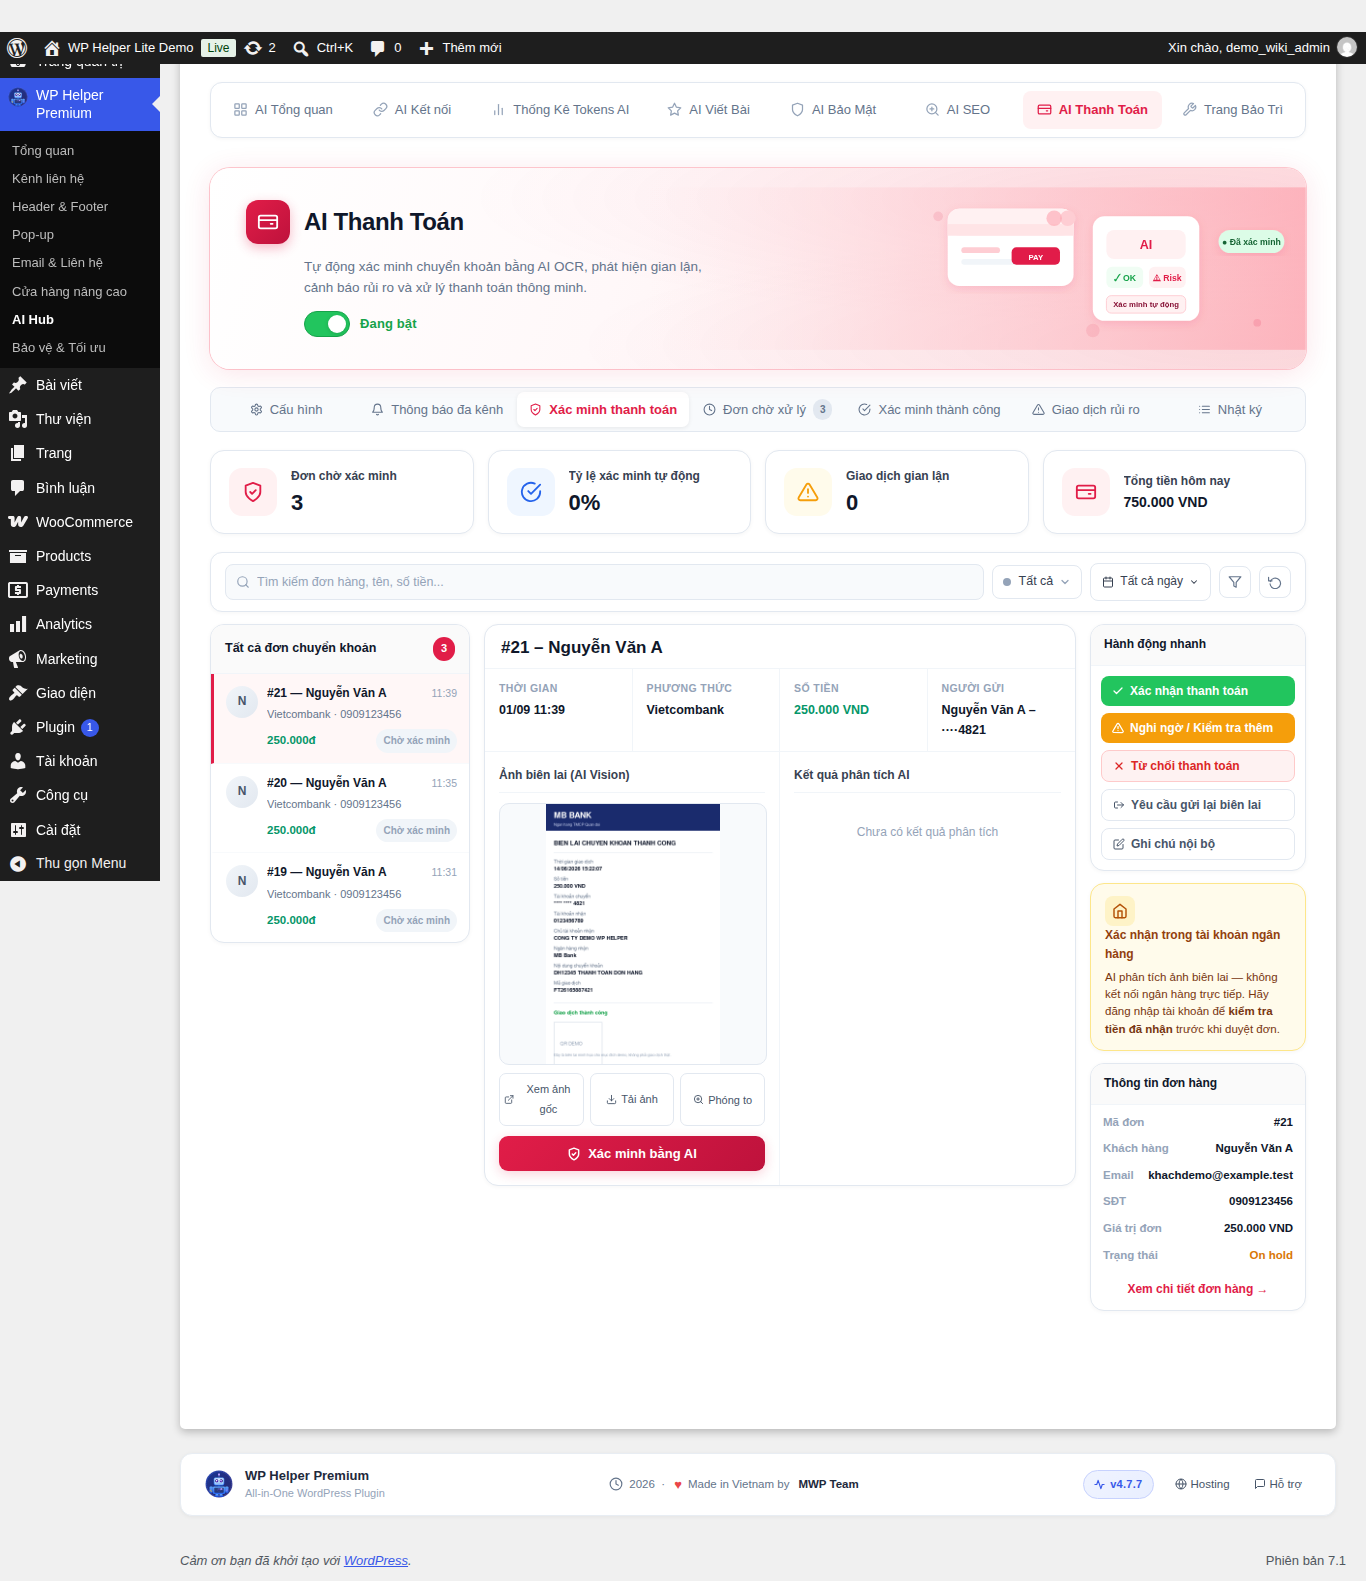
Task: Click the funnel filter icon button
Action: (1235, 582)
